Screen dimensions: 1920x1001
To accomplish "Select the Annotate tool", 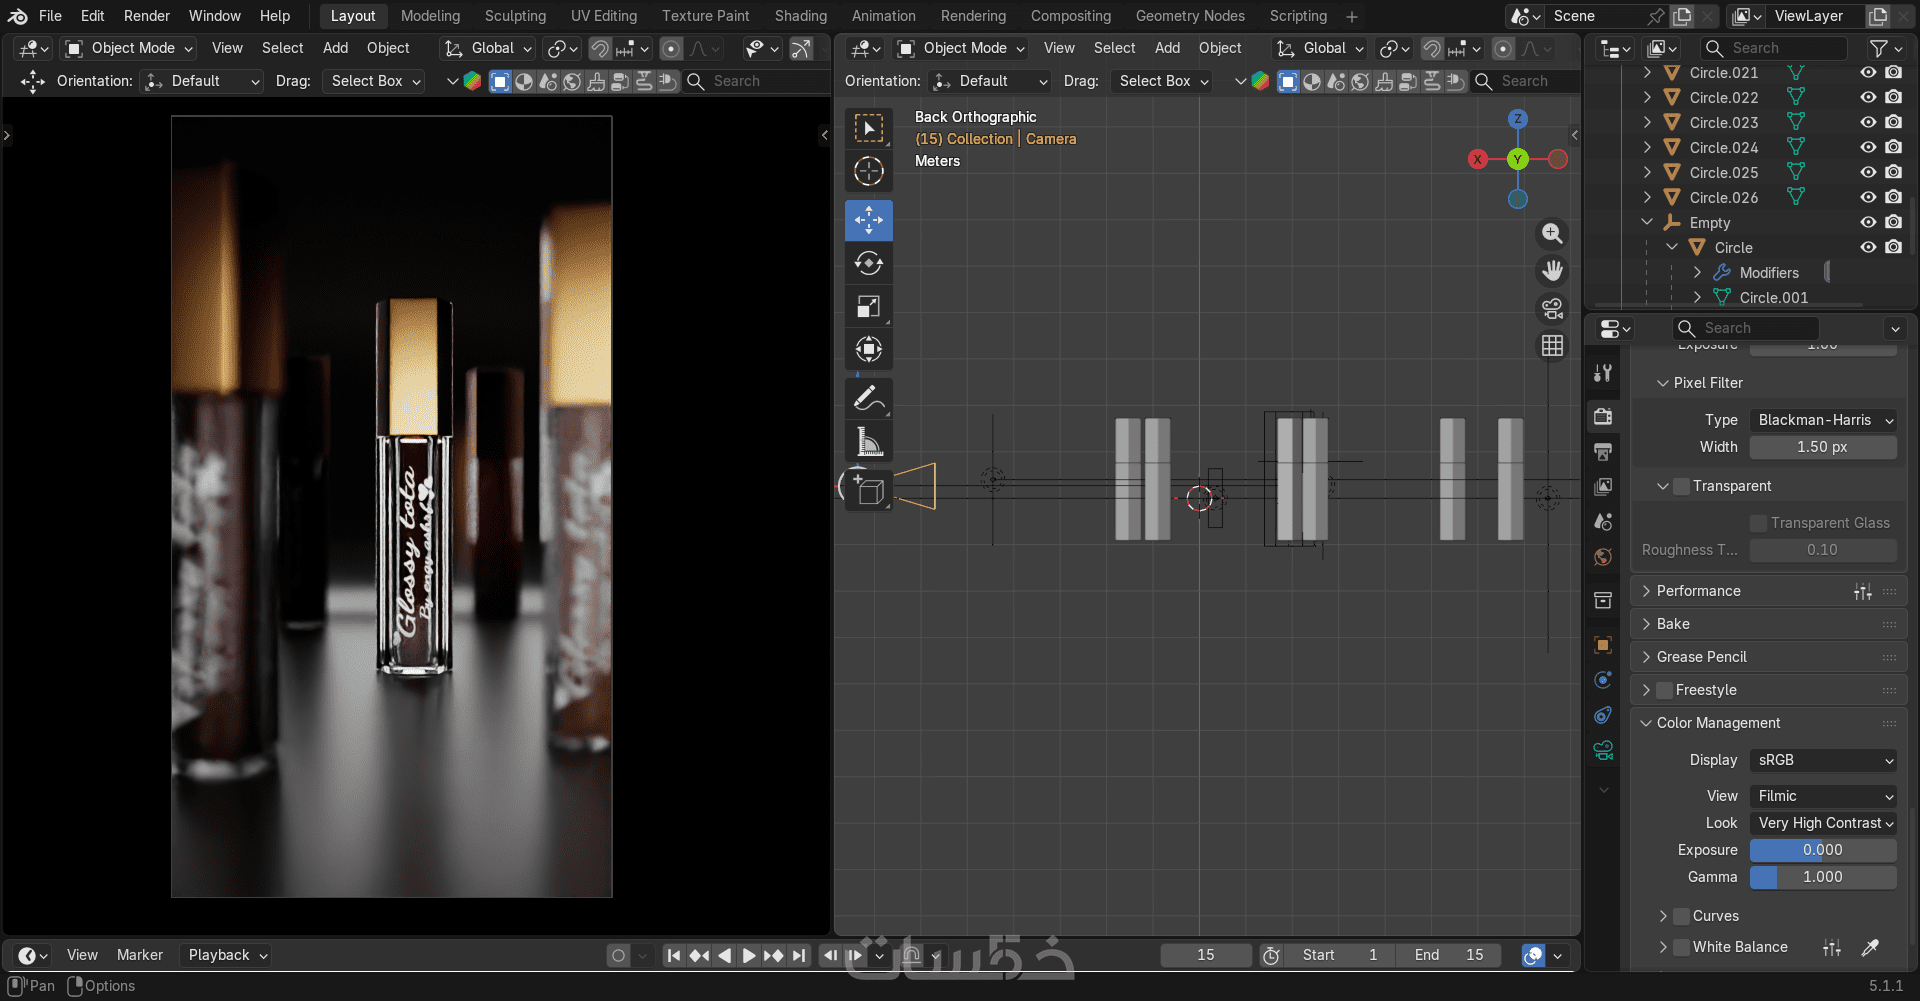I will [869, 398].
